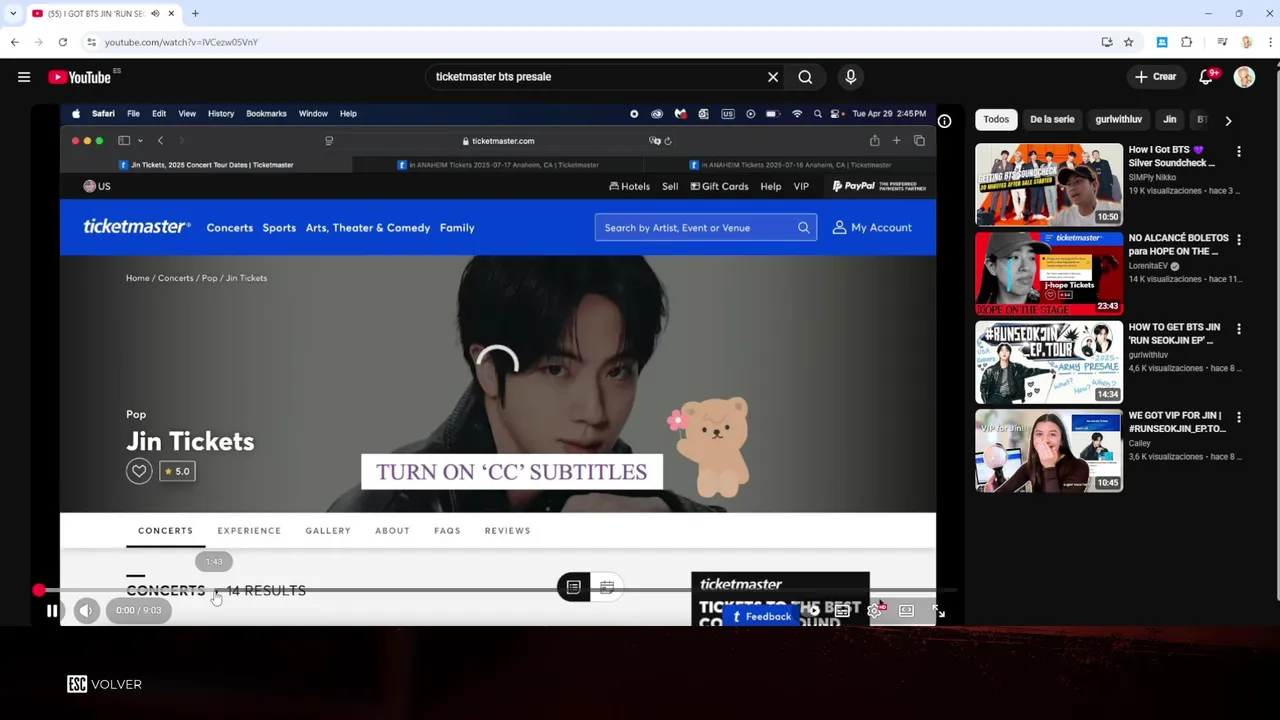Viewport: 1280px width, 720px height.
Task: Click the YouTube search input field
Action: coord(595,77)
